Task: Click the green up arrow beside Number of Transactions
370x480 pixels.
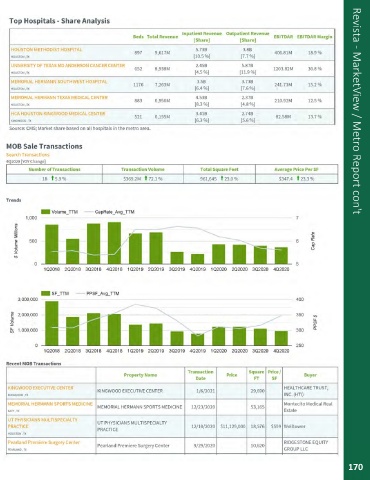Action: tap(52, 179)
